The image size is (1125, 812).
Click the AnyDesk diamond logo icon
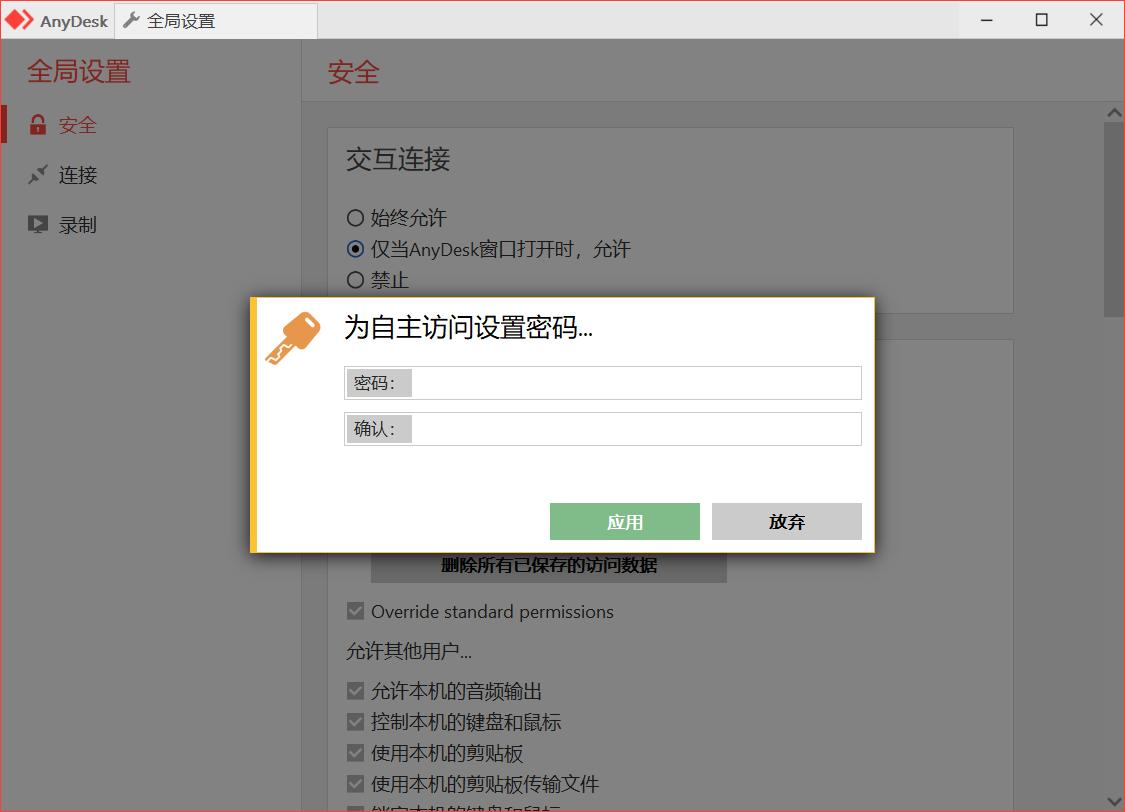[19, 19]
